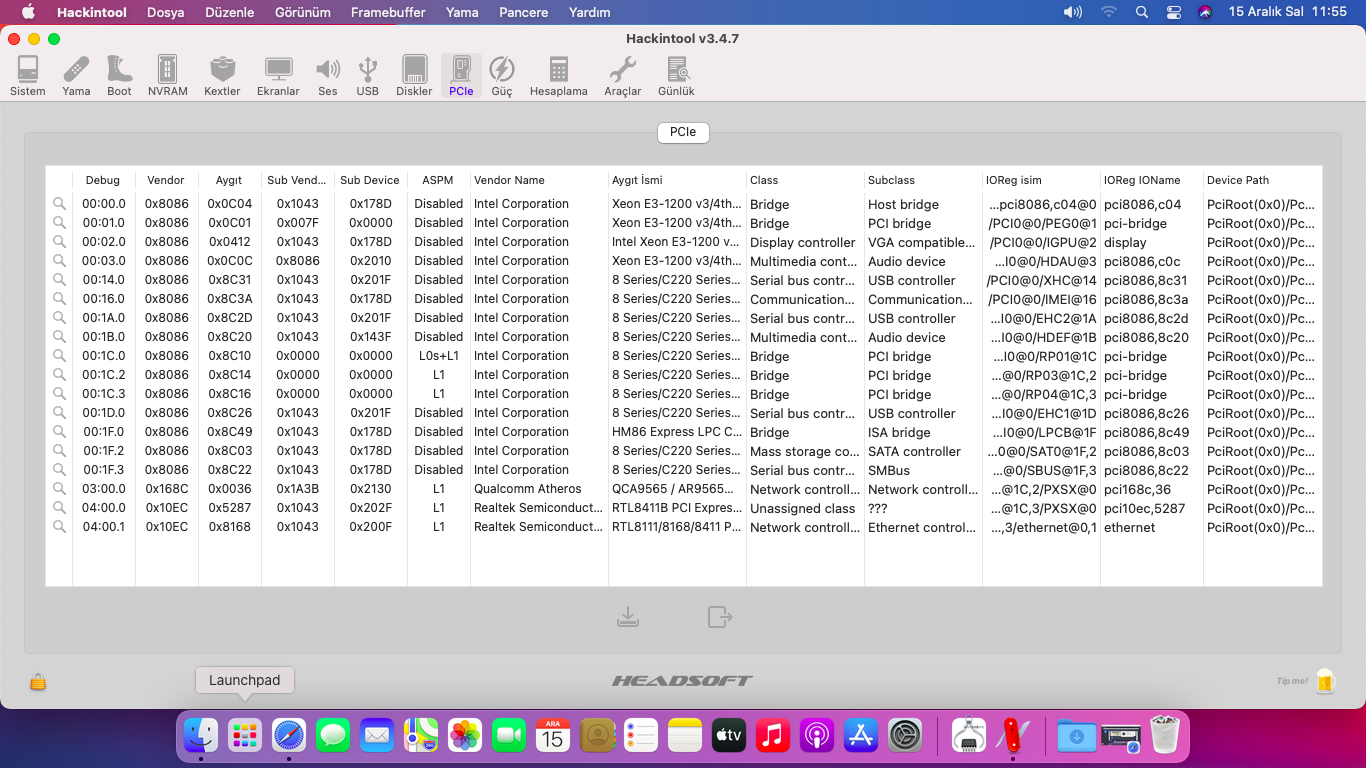Click the download/update PCI IDs icon

pos(628,617)
